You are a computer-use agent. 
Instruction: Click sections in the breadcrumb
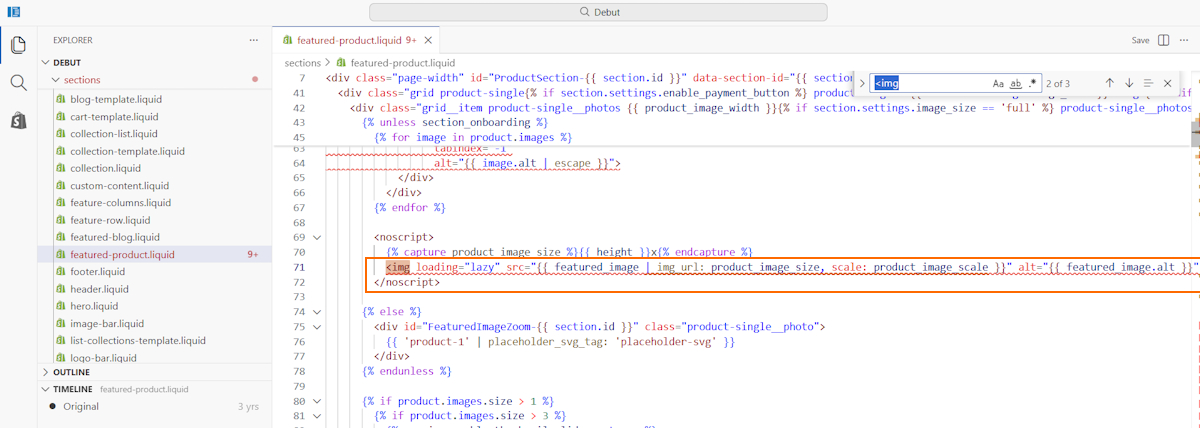[303, 62]
